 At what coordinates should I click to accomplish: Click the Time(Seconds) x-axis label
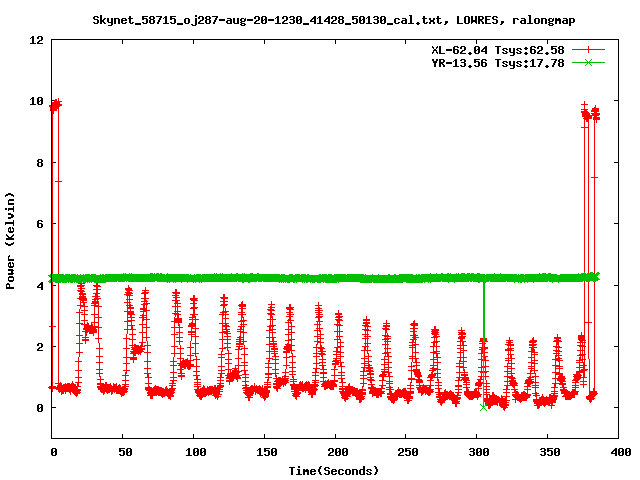click(333, 471)
